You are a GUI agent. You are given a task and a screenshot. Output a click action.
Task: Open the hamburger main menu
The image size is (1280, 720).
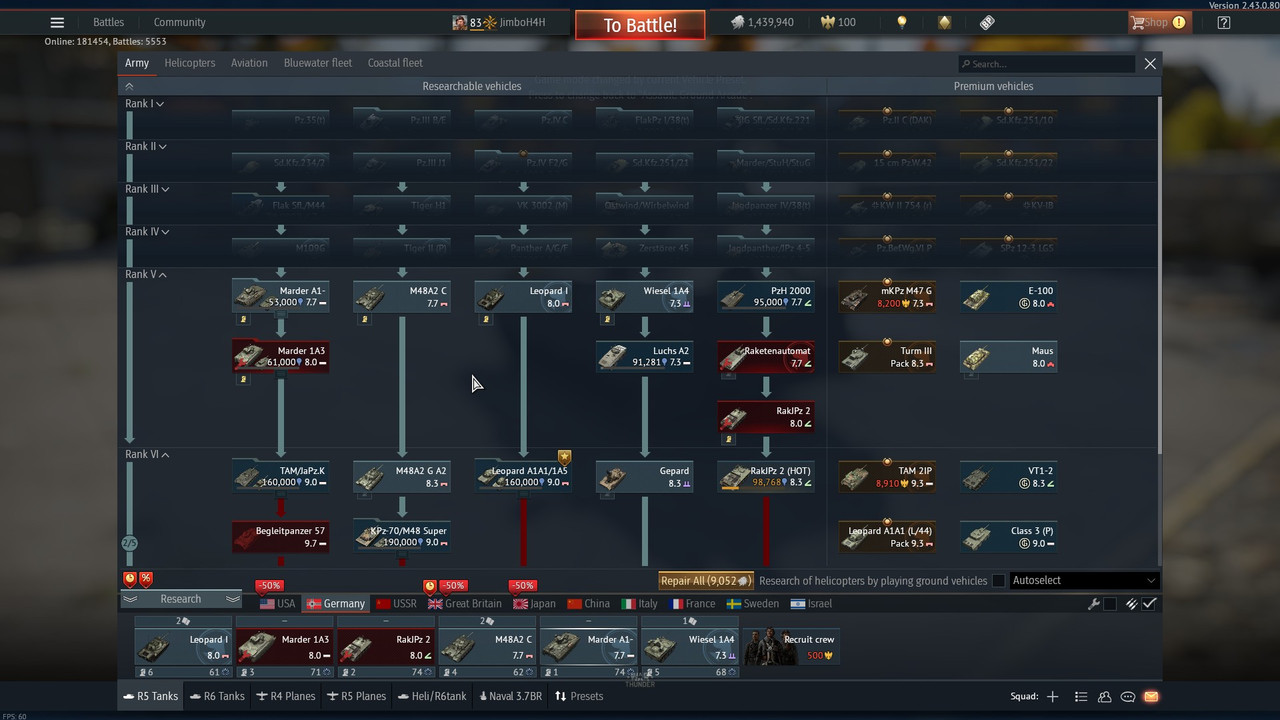pos(57,22)
